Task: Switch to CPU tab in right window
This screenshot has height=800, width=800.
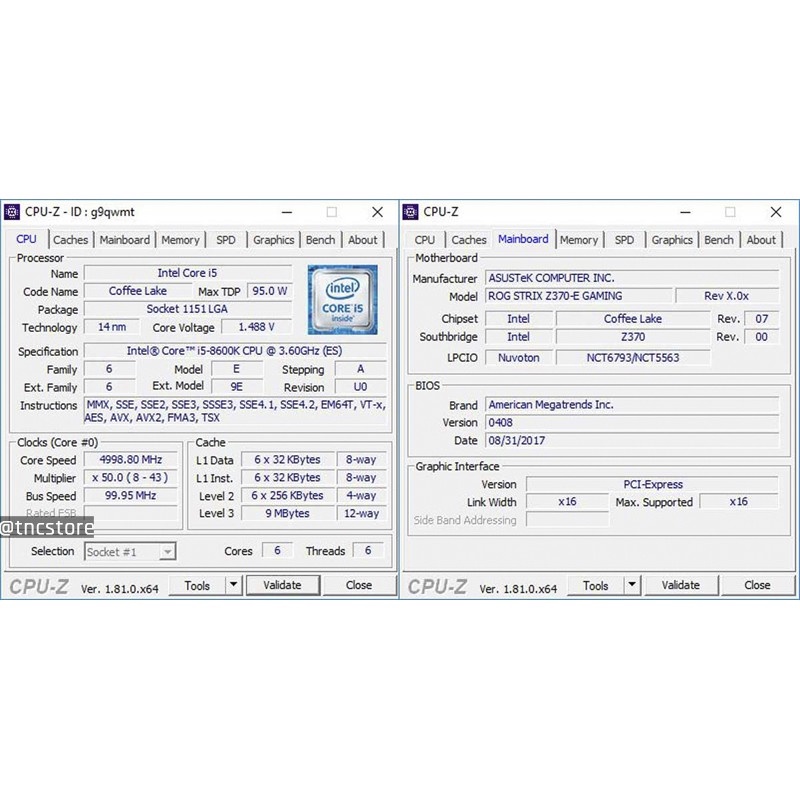Action: [x=424, y=240]
